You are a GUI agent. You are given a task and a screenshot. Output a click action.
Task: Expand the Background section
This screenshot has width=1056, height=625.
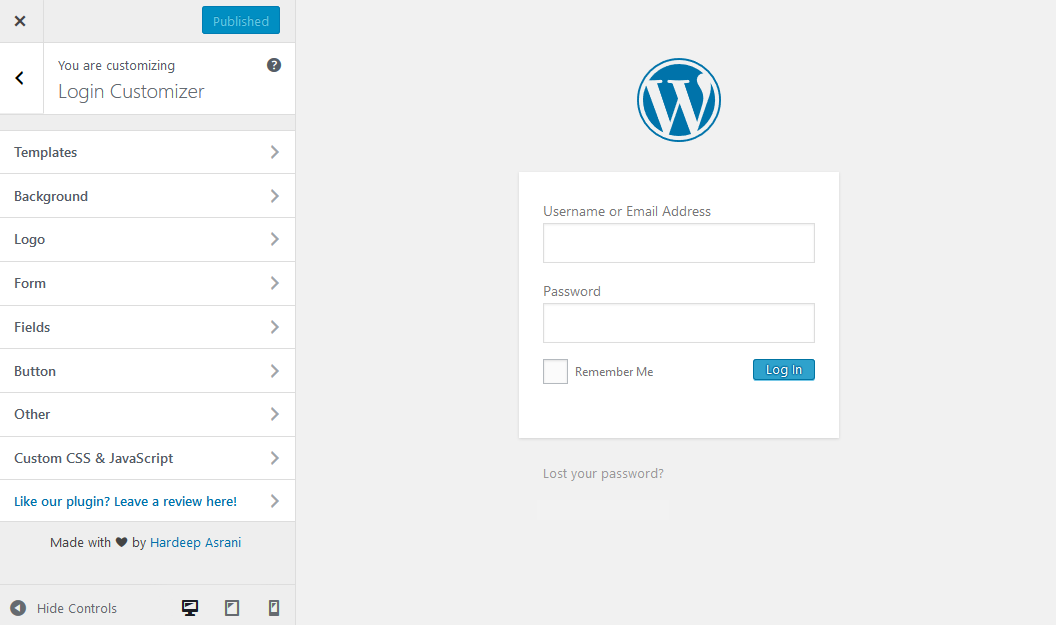point(148,196)
